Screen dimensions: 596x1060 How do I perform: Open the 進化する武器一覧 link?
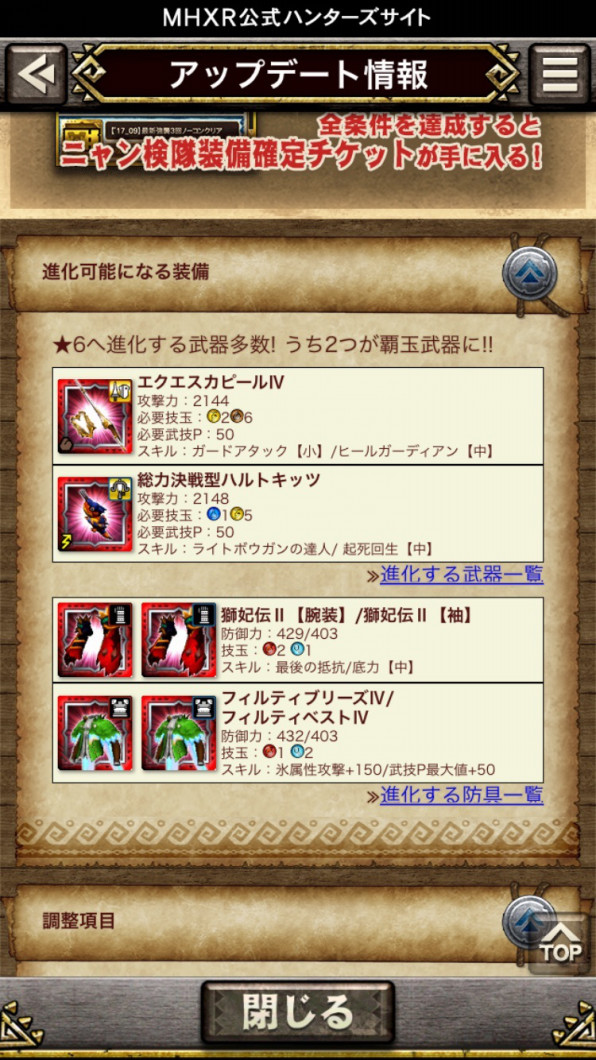coord(462,575)
